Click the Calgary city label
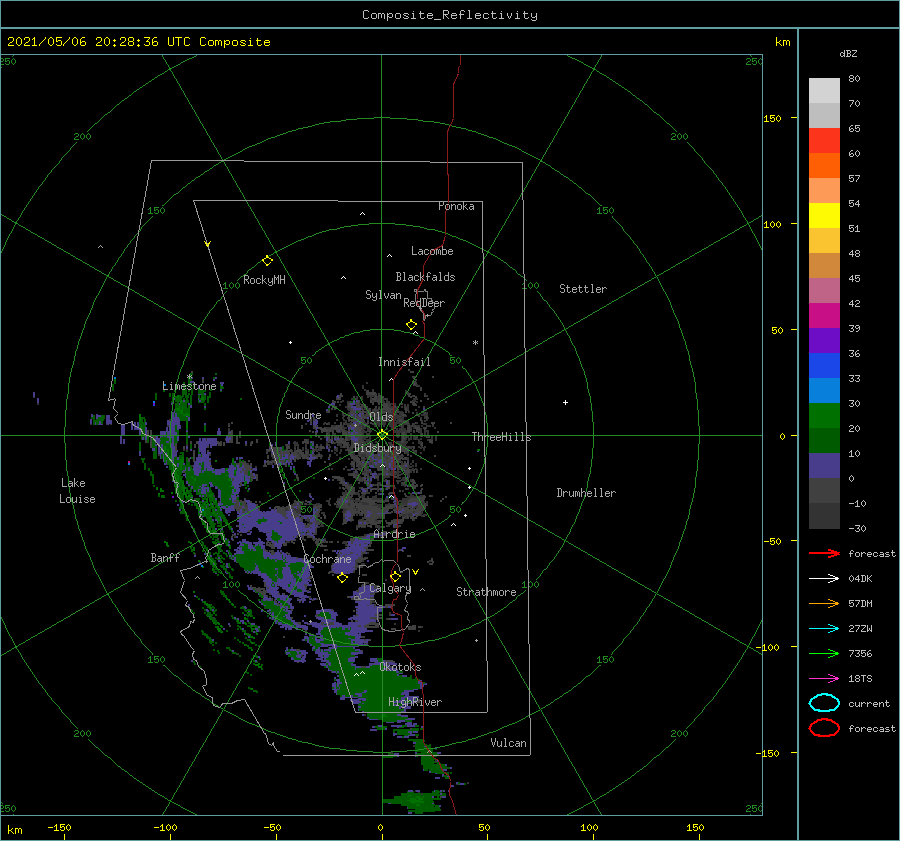This screenshot has width=900, height=841. pos(390,588)
